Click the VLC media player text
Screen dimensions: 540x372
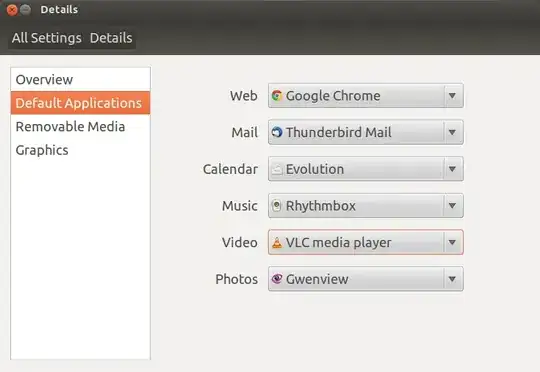(x=339, y=242)
